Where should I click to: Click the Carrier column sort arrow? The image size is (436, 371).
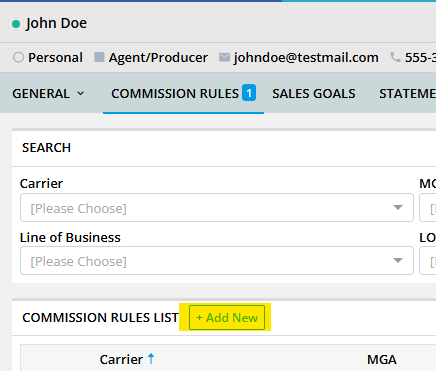coord(151,359)
